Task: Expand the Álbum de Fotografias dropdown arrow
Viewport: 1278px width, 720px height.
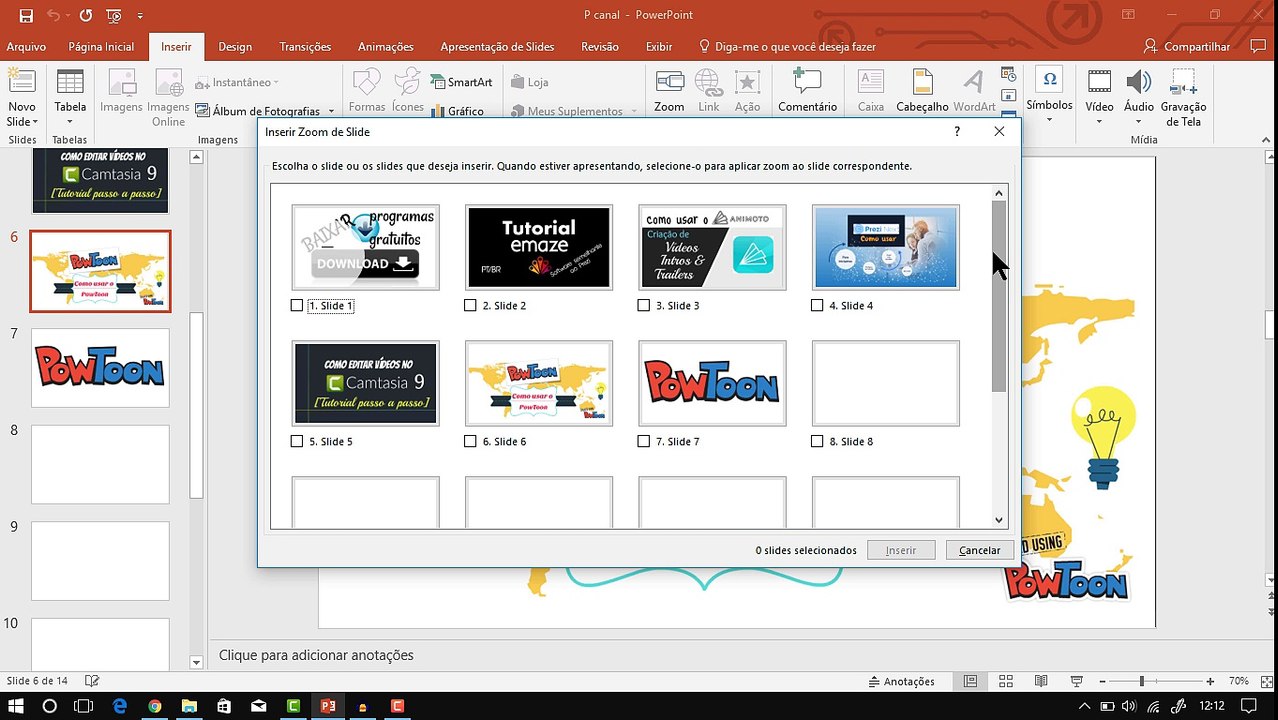Action: [331, 111]
